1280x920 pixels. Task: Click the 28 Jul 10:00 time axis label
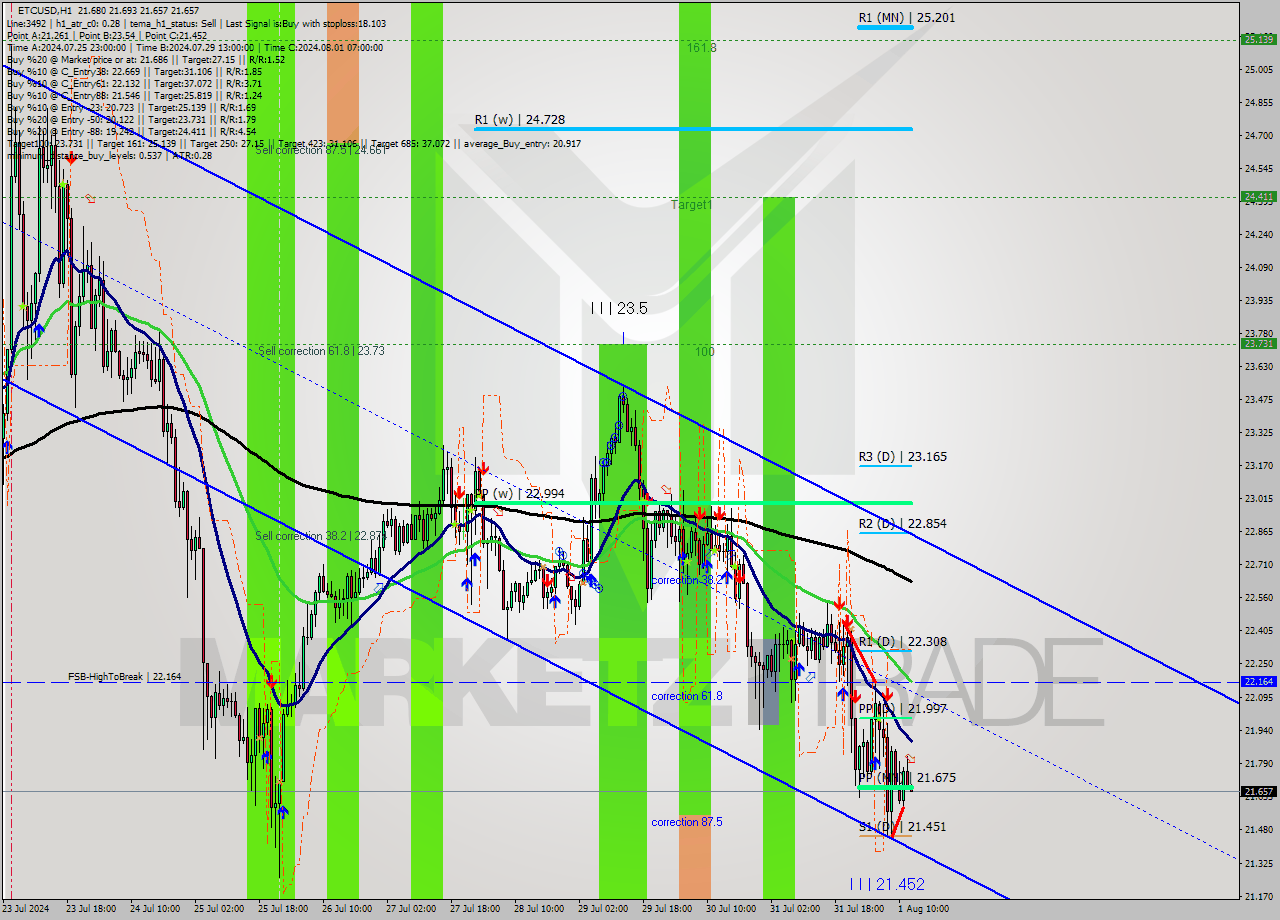(538, 909)
